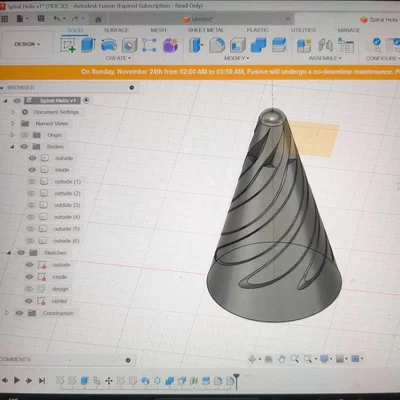Select the Revolve tool icon
The height and width of the screenshot is (400, 400).
click(109, 45)
